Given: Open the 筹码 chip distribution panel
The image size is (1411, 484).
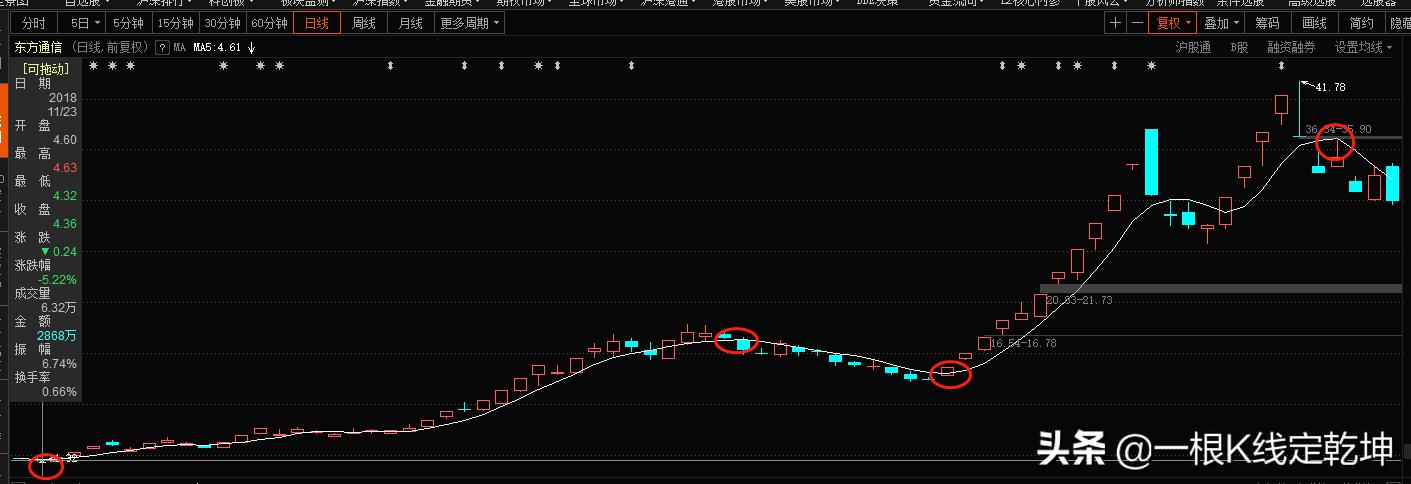Looking at the screenshot, I should pyautogui.click(x=1267, y=23).
